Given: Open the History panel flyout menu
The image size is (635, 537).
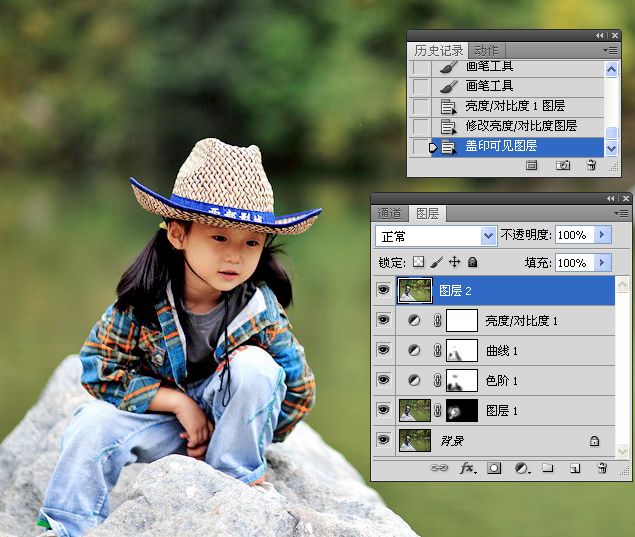Looking at the screenshot, I should click(611, 51).
